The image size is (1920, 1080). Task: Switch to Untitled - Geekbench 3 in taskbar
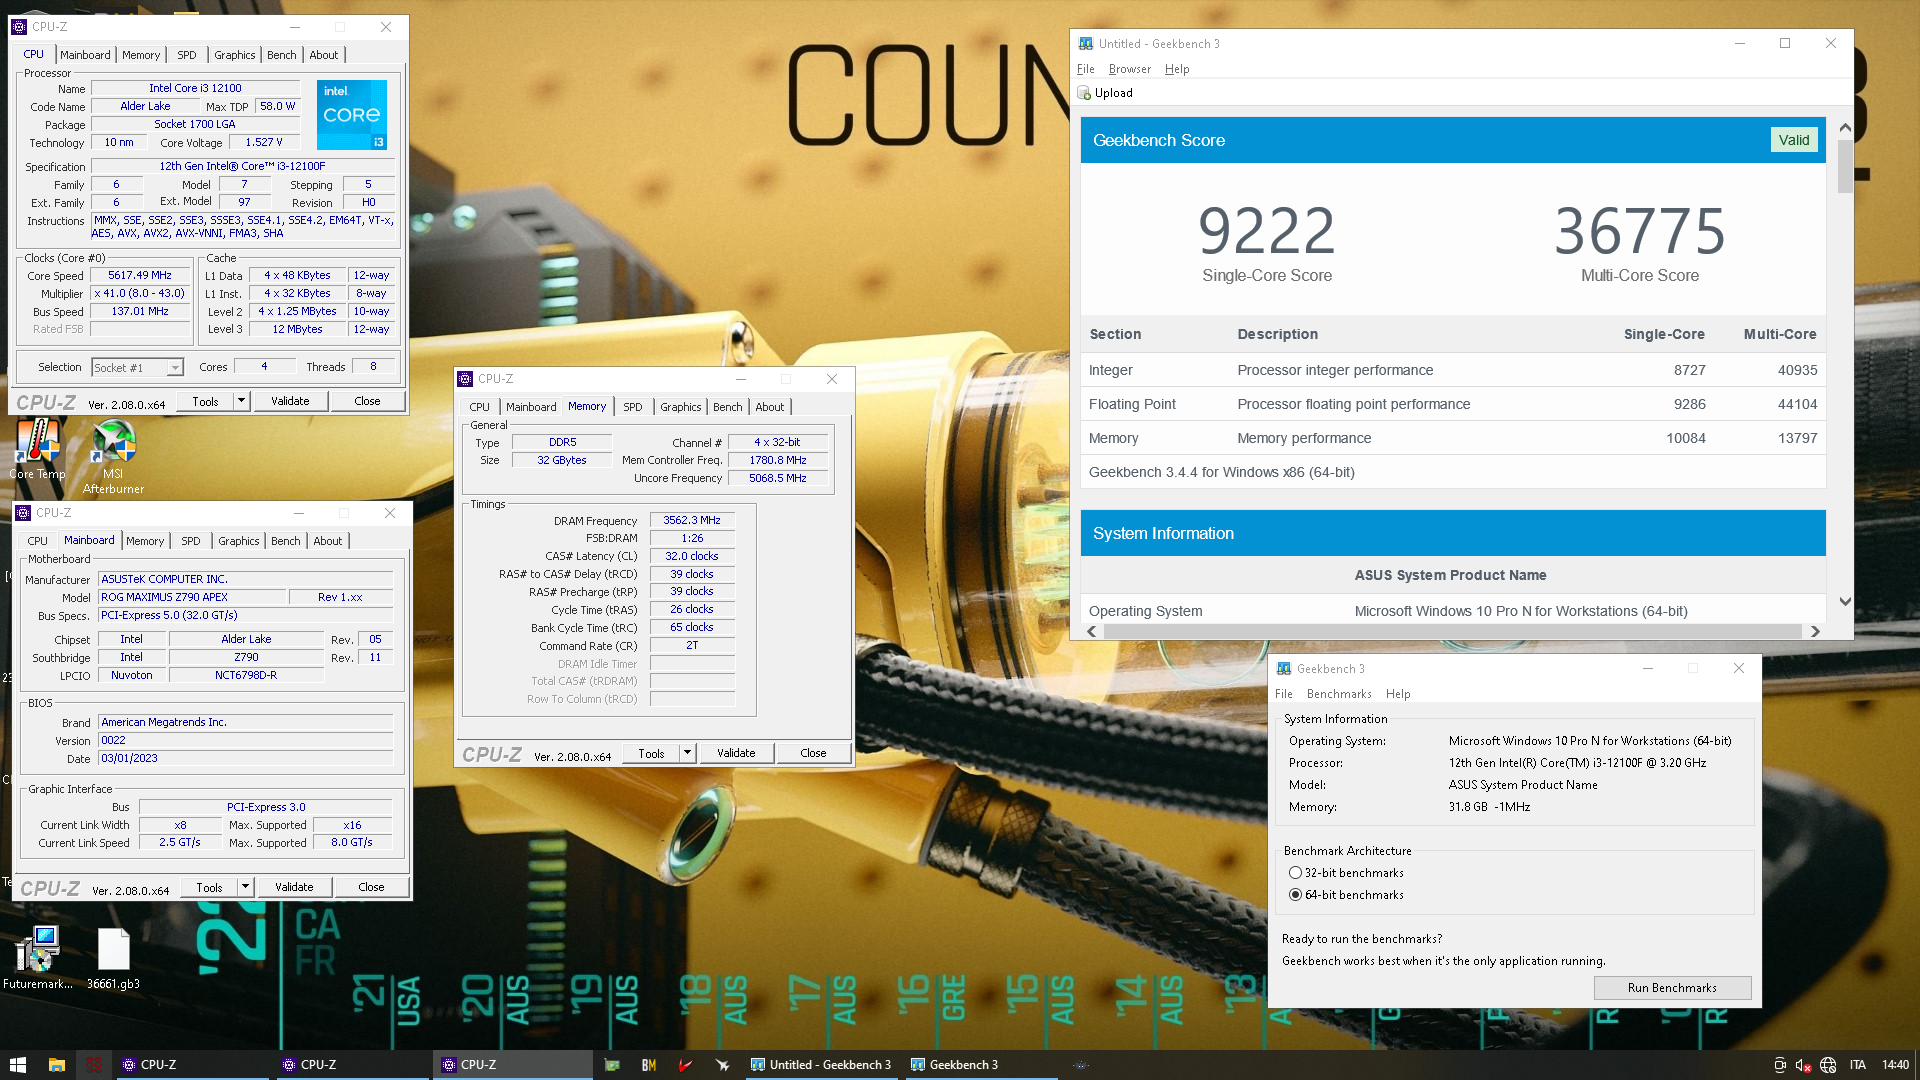[821, 1065]
